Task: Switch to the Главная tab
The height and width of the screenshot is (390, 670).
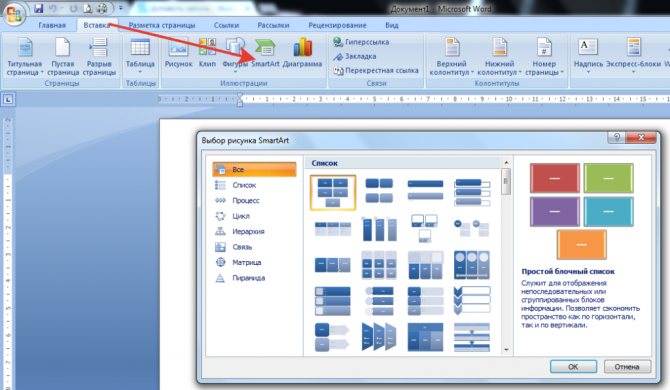Action: pos(52,25)
